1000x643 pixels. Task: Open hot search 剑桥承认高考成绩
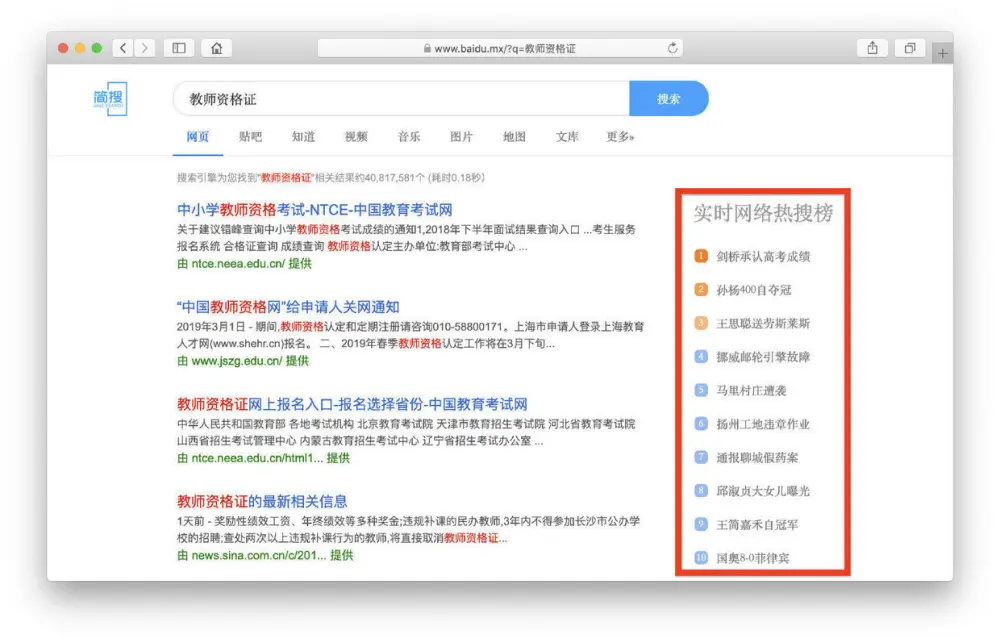763,256
